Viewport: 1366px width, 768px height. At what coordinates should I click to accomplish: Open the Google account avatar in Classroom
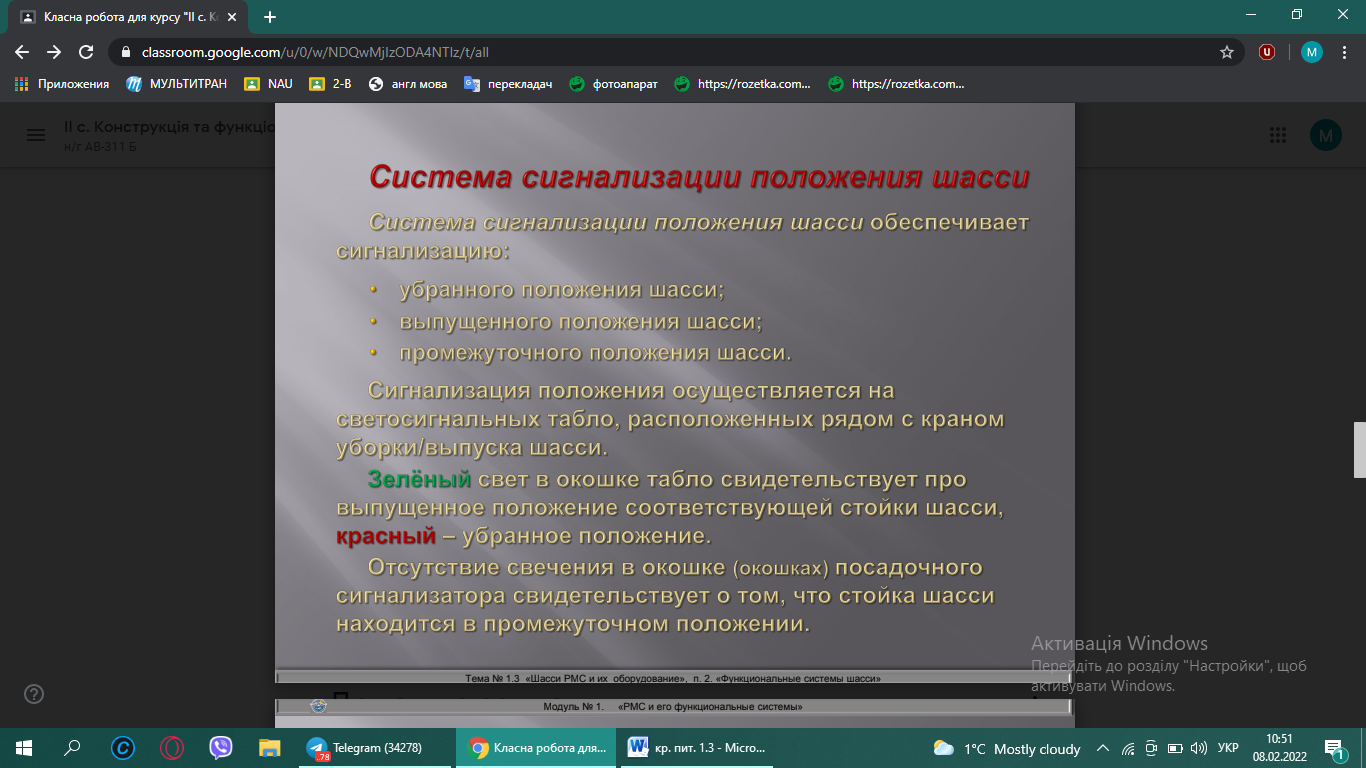click(x=1326, y=136)
